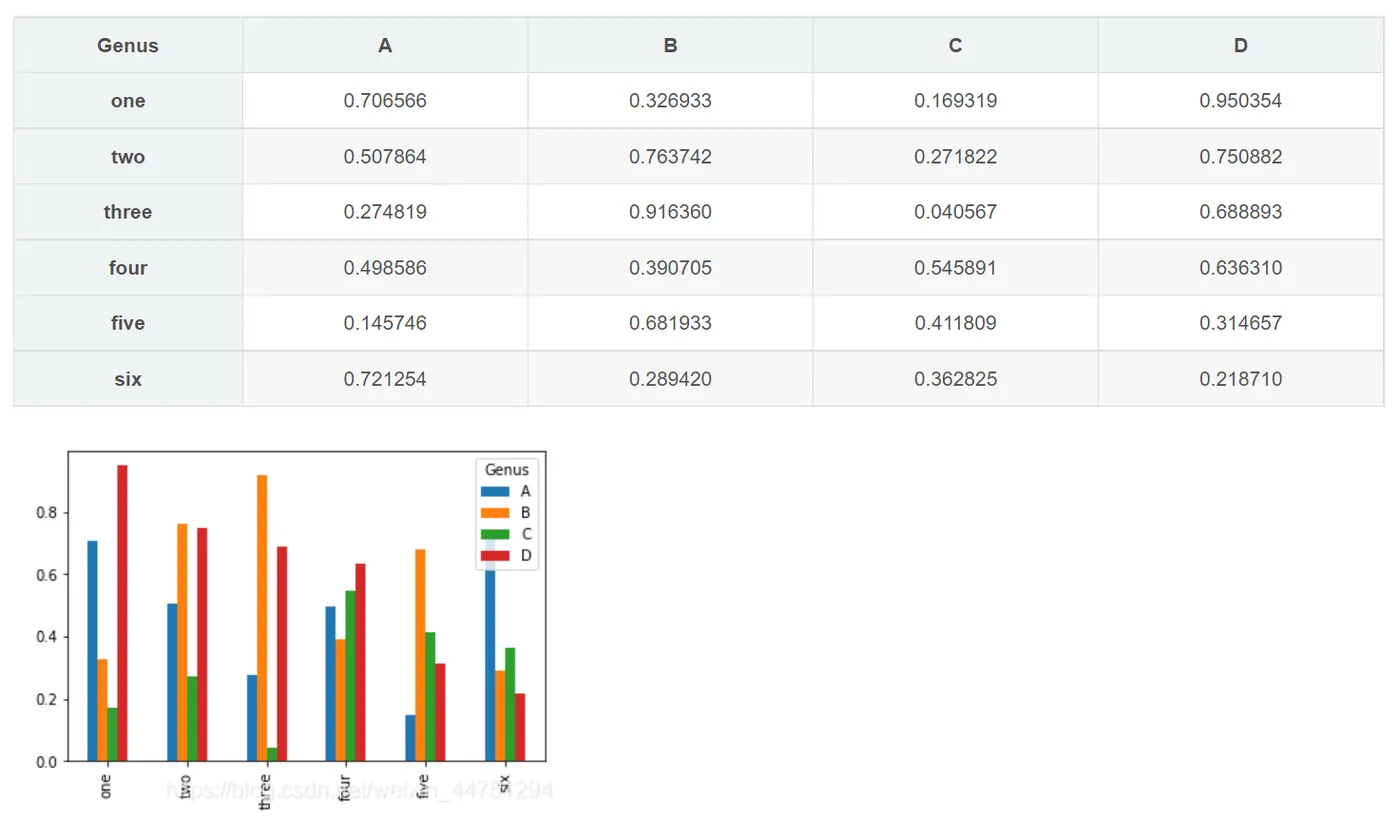Click the Genus column header
1400x821 pixels.
[x=128, y=45]
